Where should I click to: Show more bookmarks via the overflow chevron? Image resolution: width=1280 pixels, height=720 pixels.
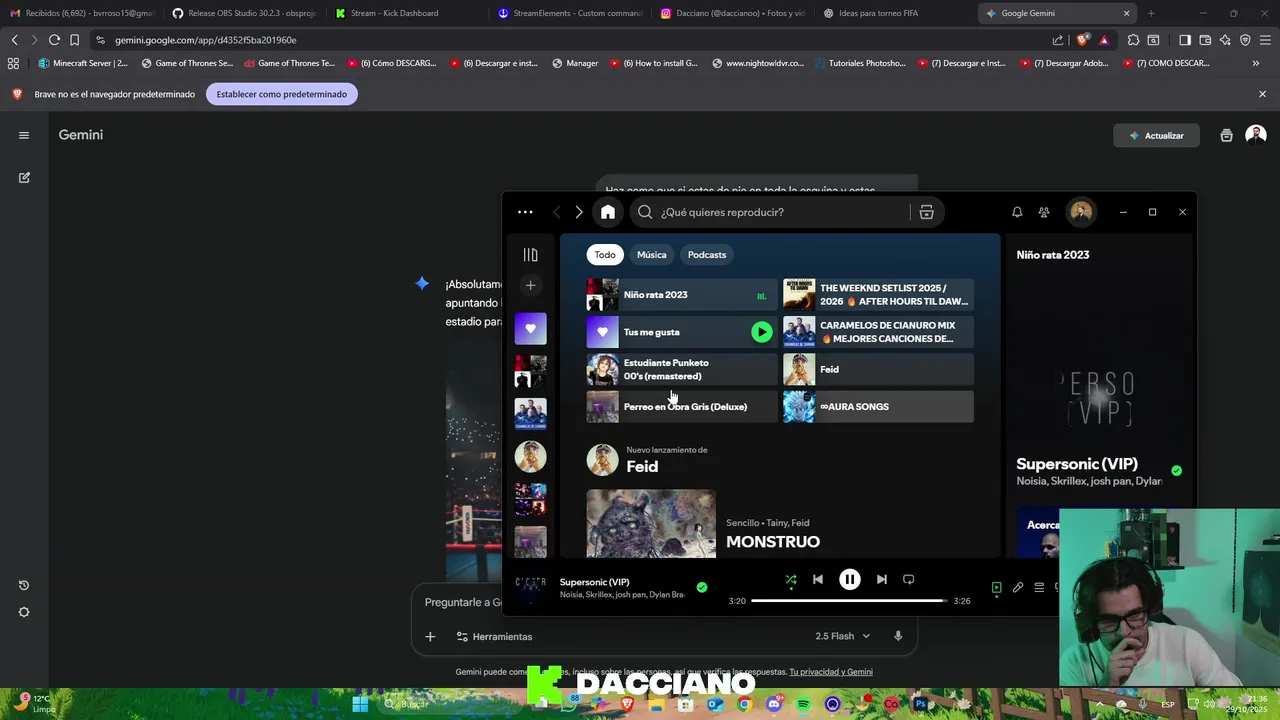point(1256,63)
